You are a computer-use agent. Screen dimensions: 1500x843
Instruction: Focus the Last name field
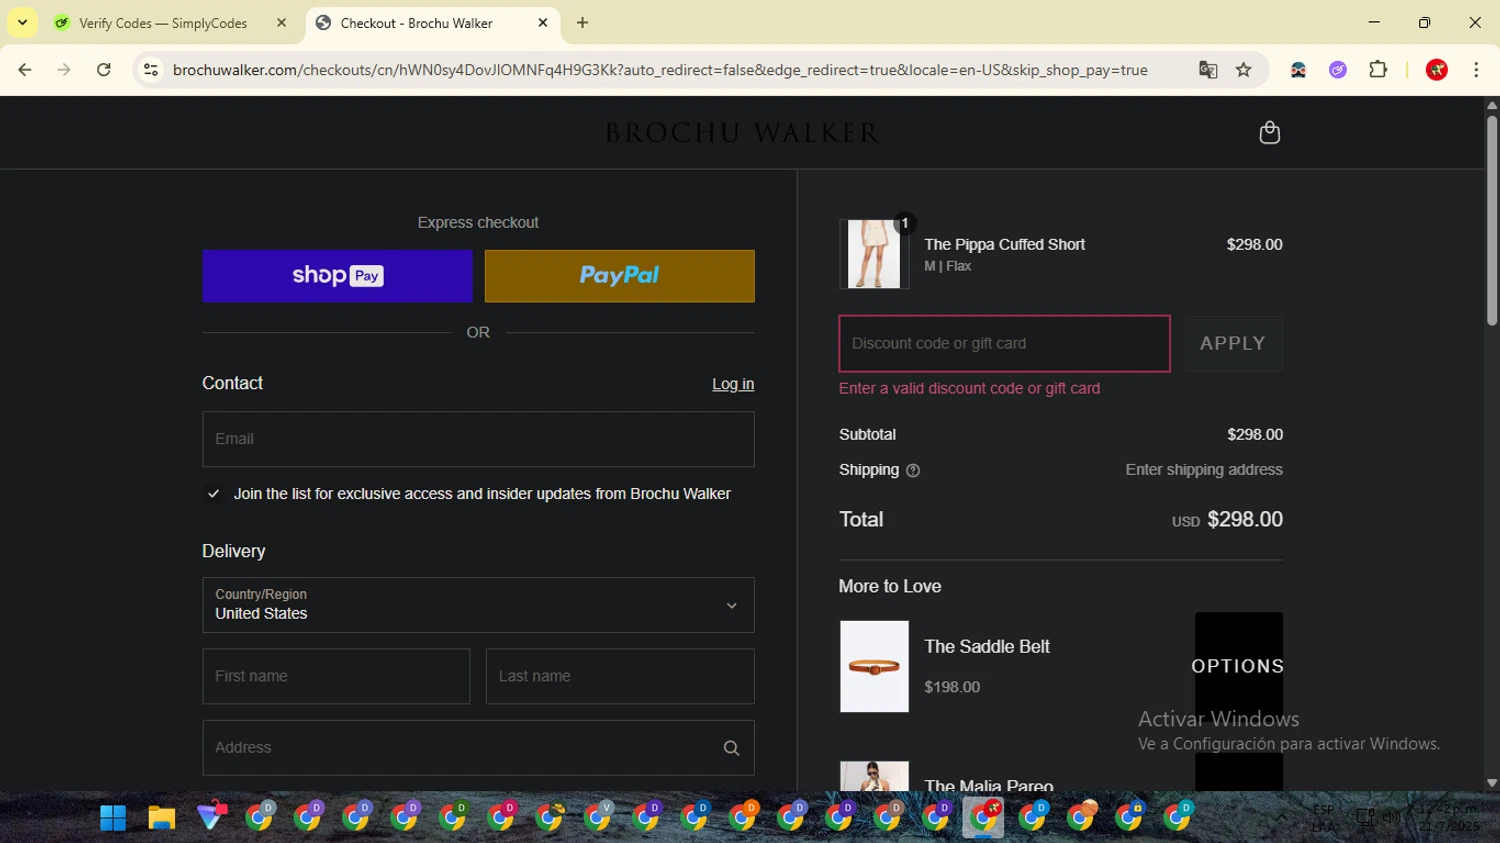pos(620,676)
